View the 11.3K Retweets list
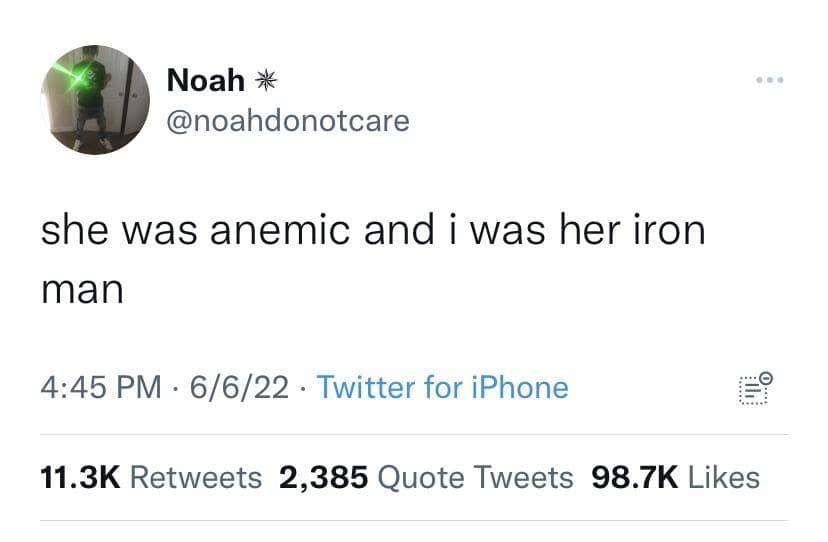Image resolution: width=828 pixels, height=542 pixels. pyautogui.click(x=150, y=477)
